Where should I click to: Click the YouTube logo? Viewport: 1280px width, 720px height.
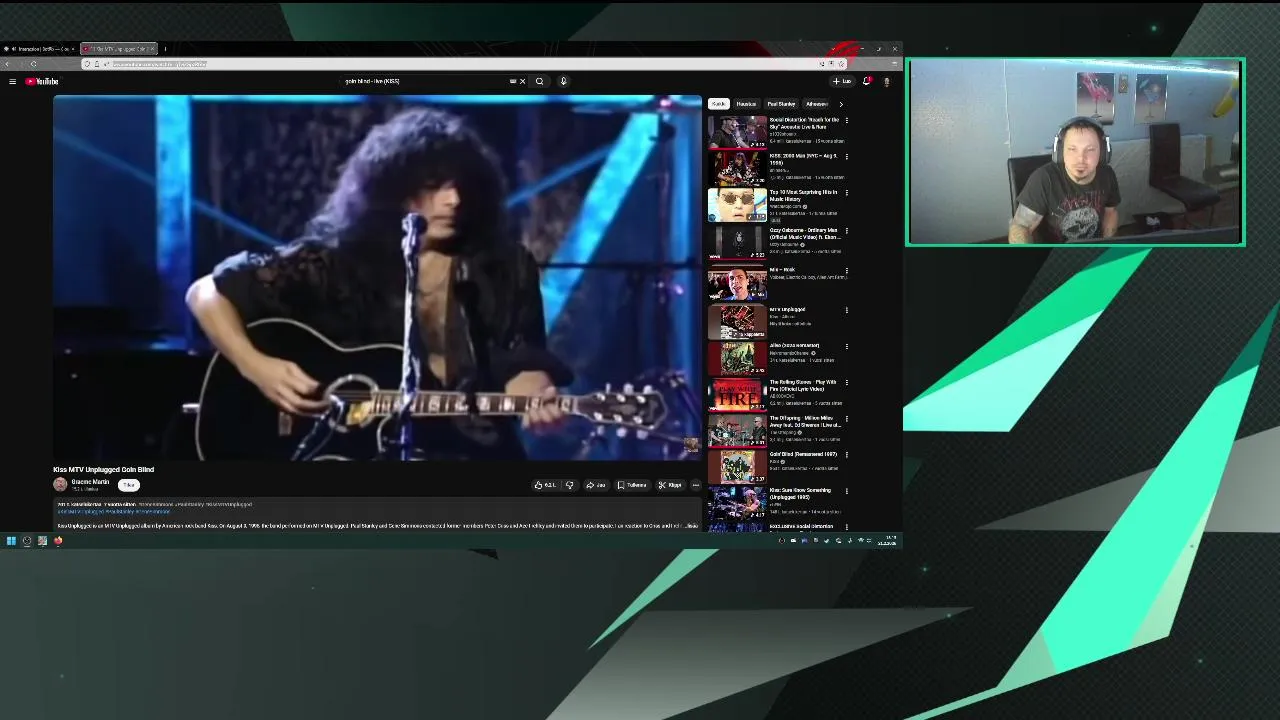(42, 81)
